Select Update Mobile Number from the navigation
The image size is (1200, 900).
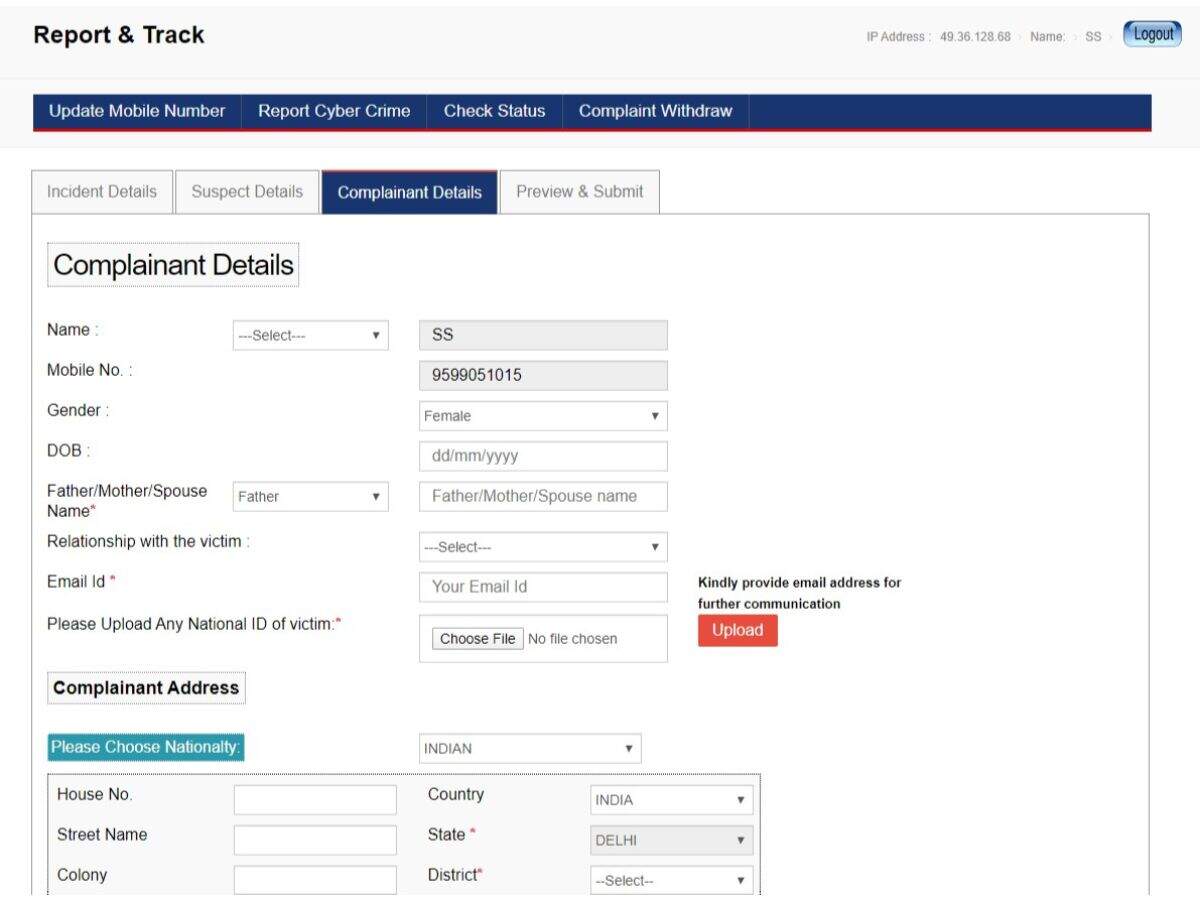point(137,111)
